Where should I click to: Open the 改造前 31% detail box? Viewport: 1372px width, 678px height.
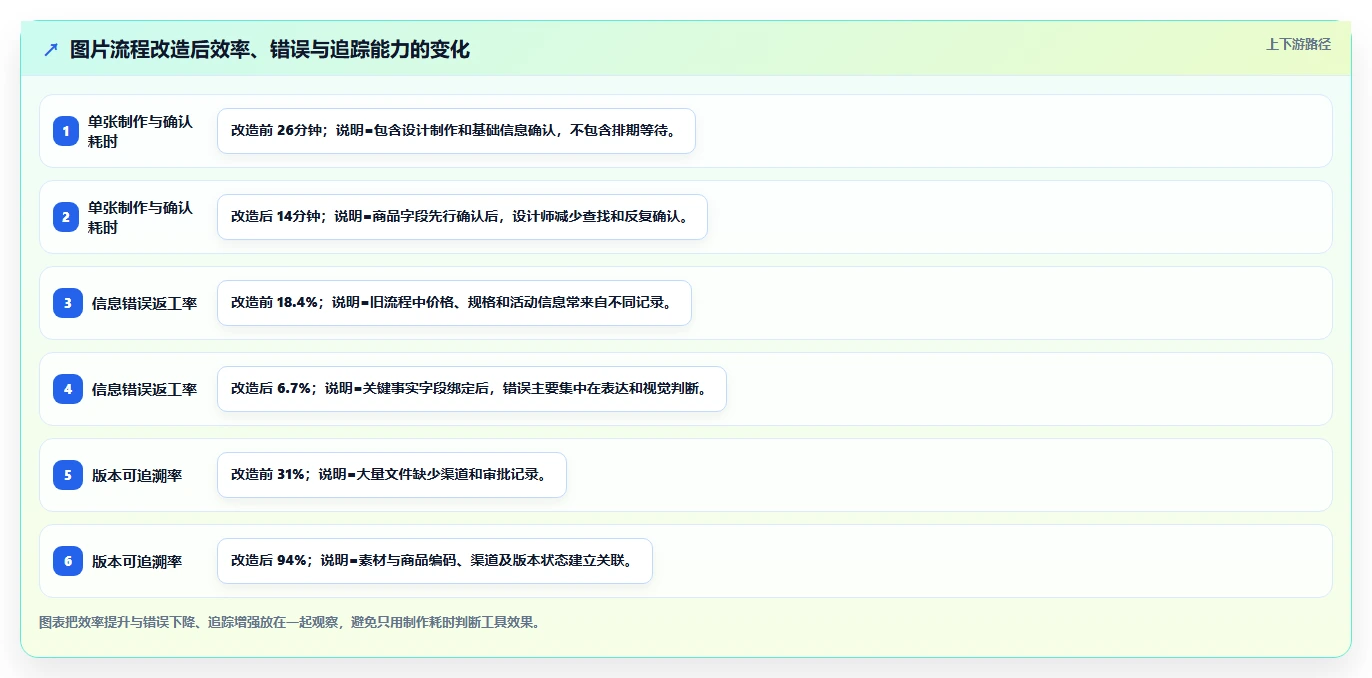point(392,475)
